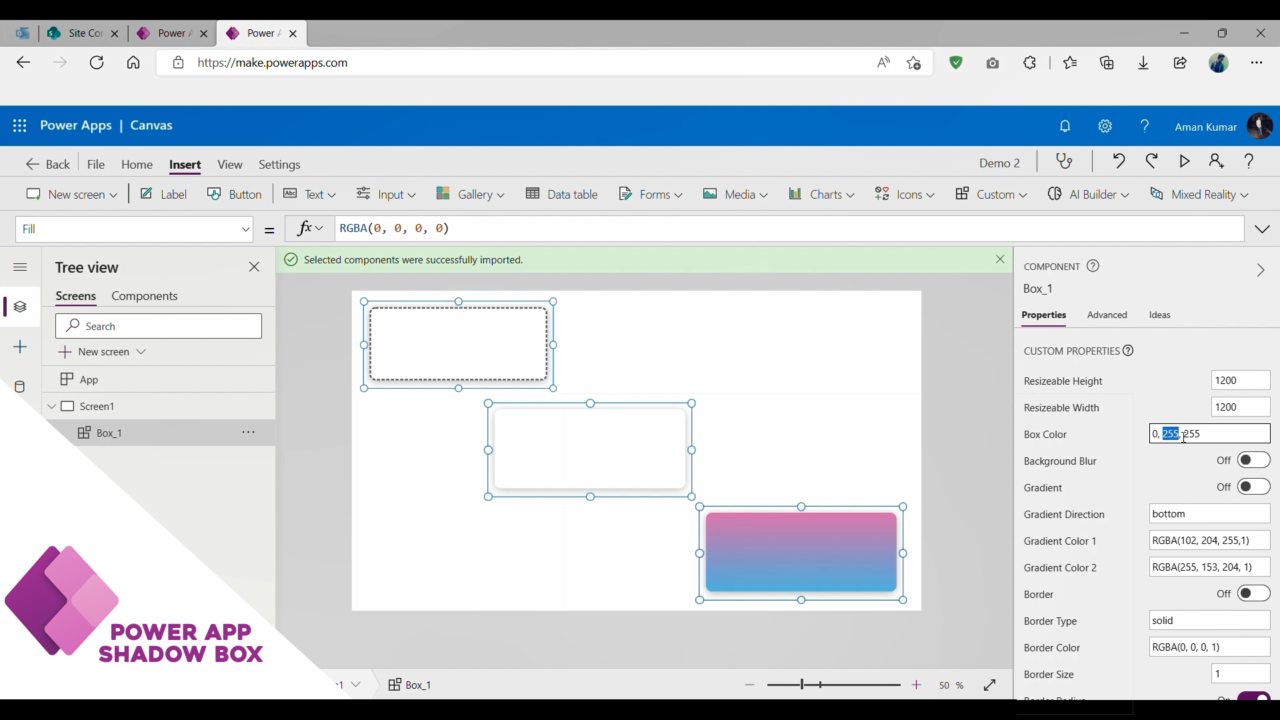Run the App checker stethoscope icon
The height and width of the screenshot is (720, 1280).
tap(1064, 161)
